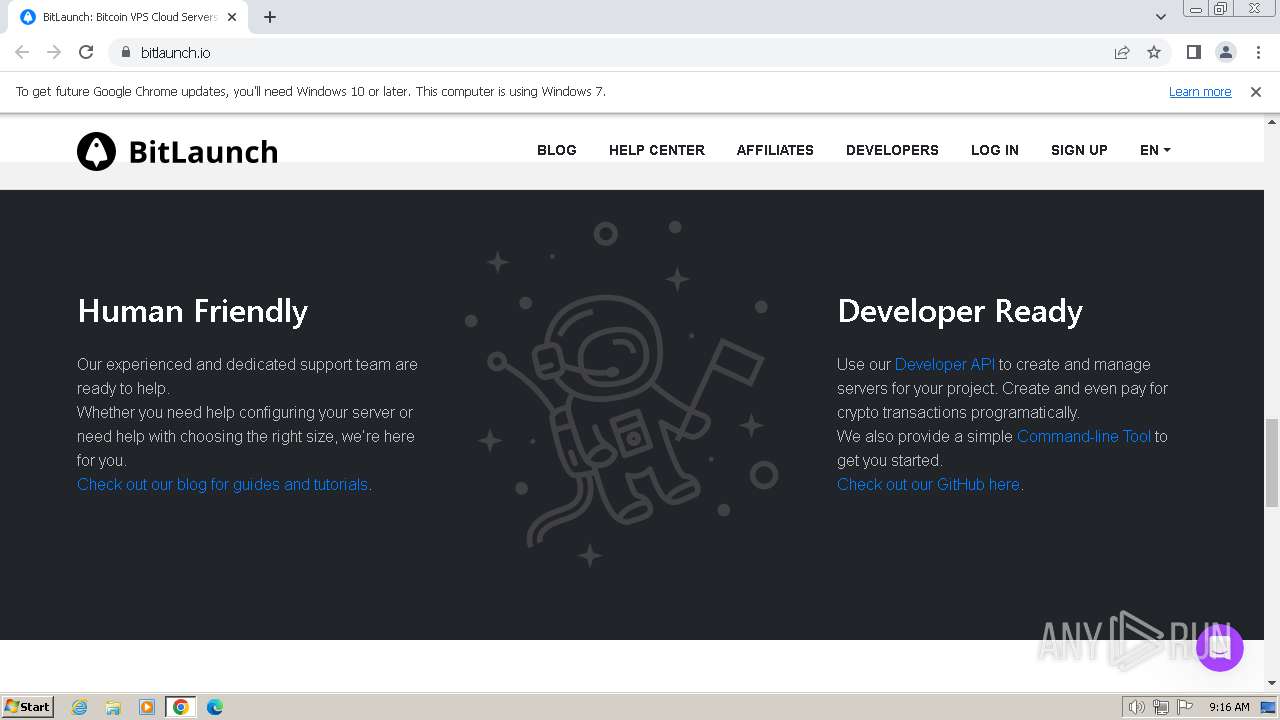
Task: Click the 9:16 AM system clock
Action: pos(1229,707)
